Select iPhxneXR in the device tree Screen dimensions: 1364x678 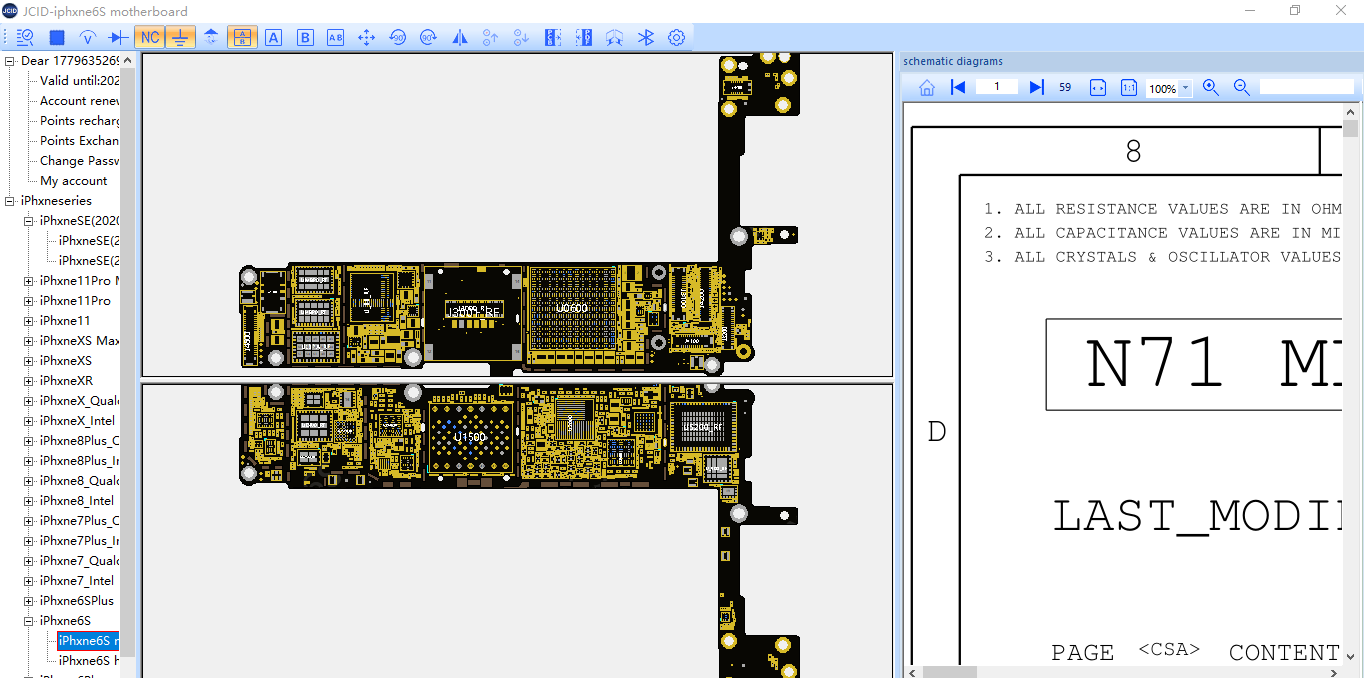[66, 381]
